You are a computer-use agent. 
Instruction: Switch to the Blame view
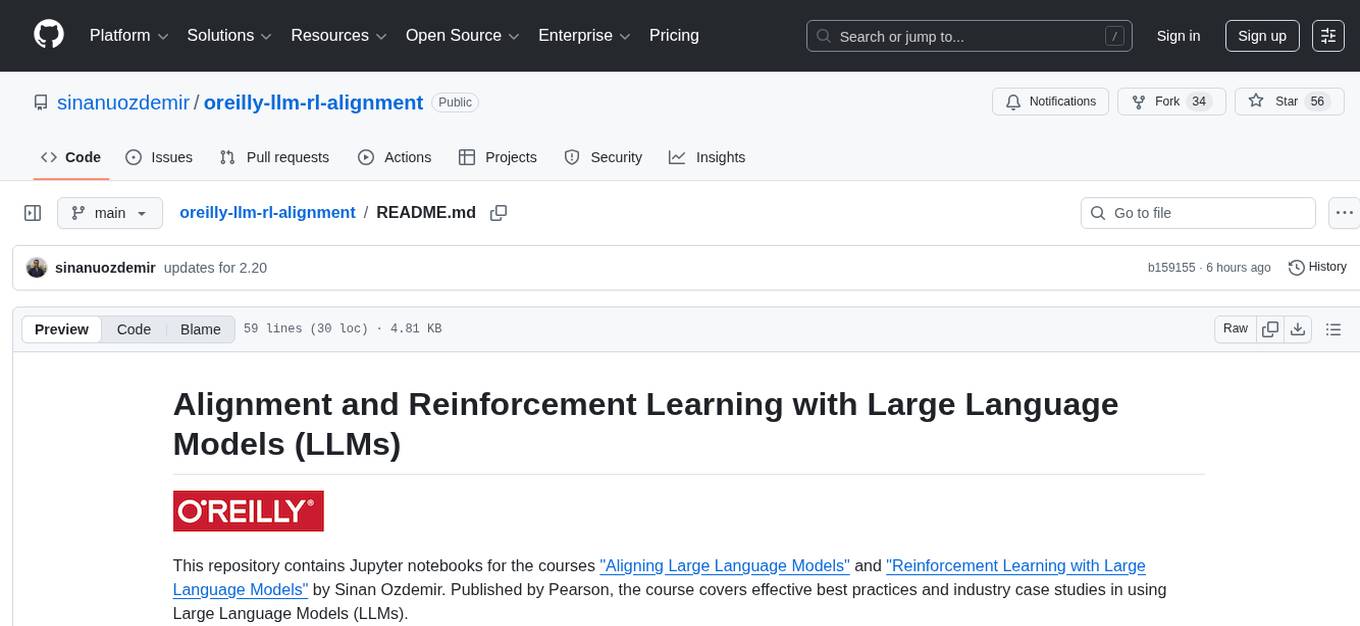(200, 329)
